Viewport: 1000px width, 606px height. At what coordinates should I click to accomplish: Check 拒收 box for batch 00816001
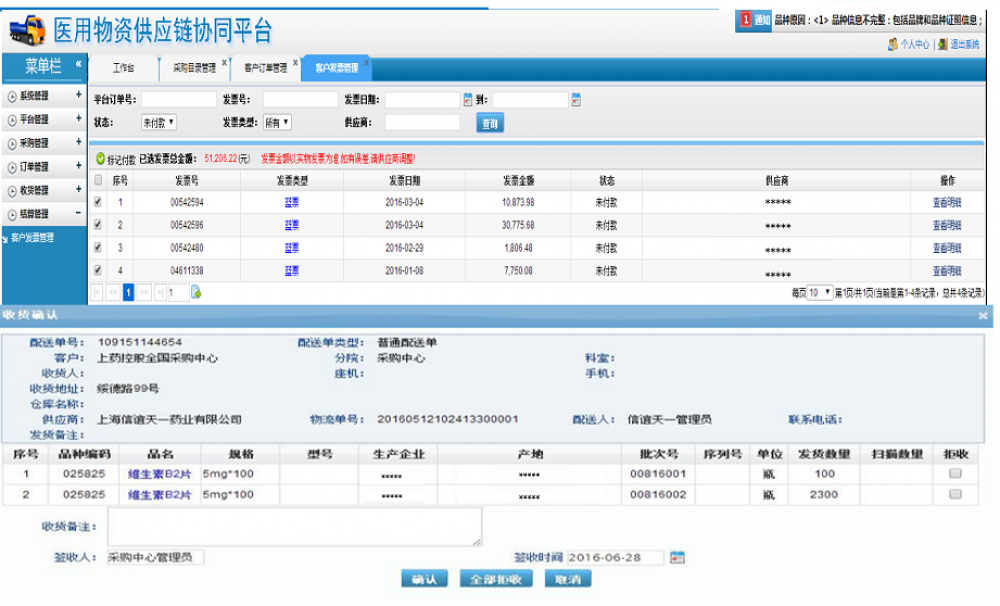coord(955,474)
